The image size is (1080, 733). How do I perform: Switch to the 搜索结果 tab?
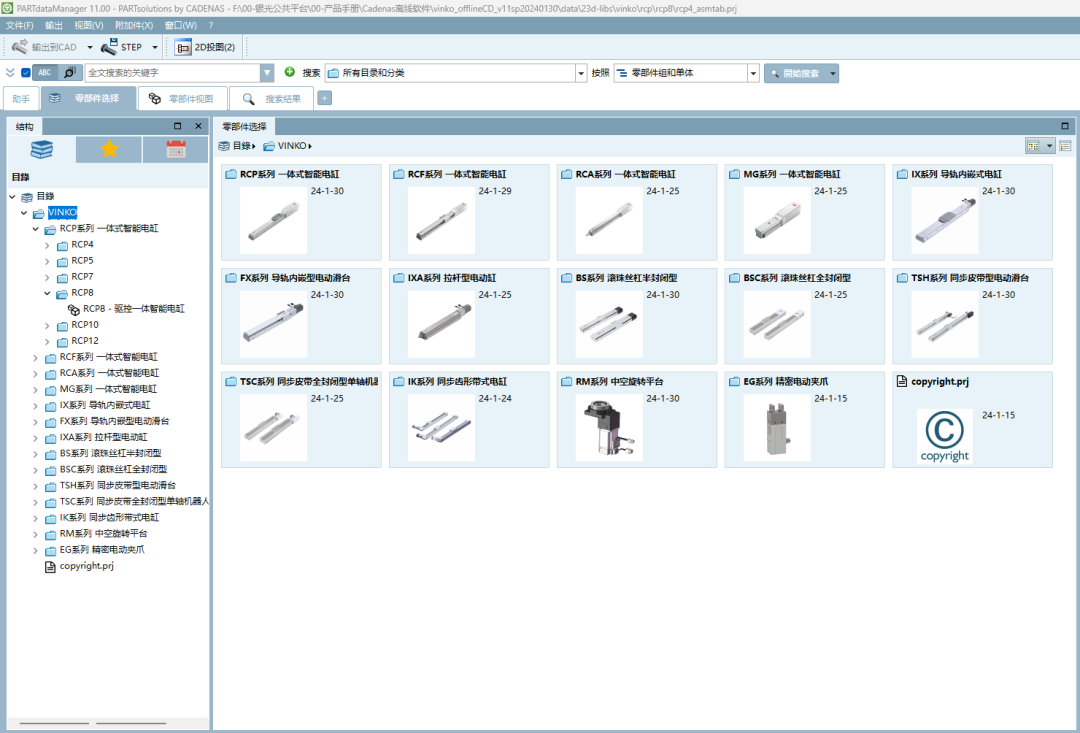(271, 99)
